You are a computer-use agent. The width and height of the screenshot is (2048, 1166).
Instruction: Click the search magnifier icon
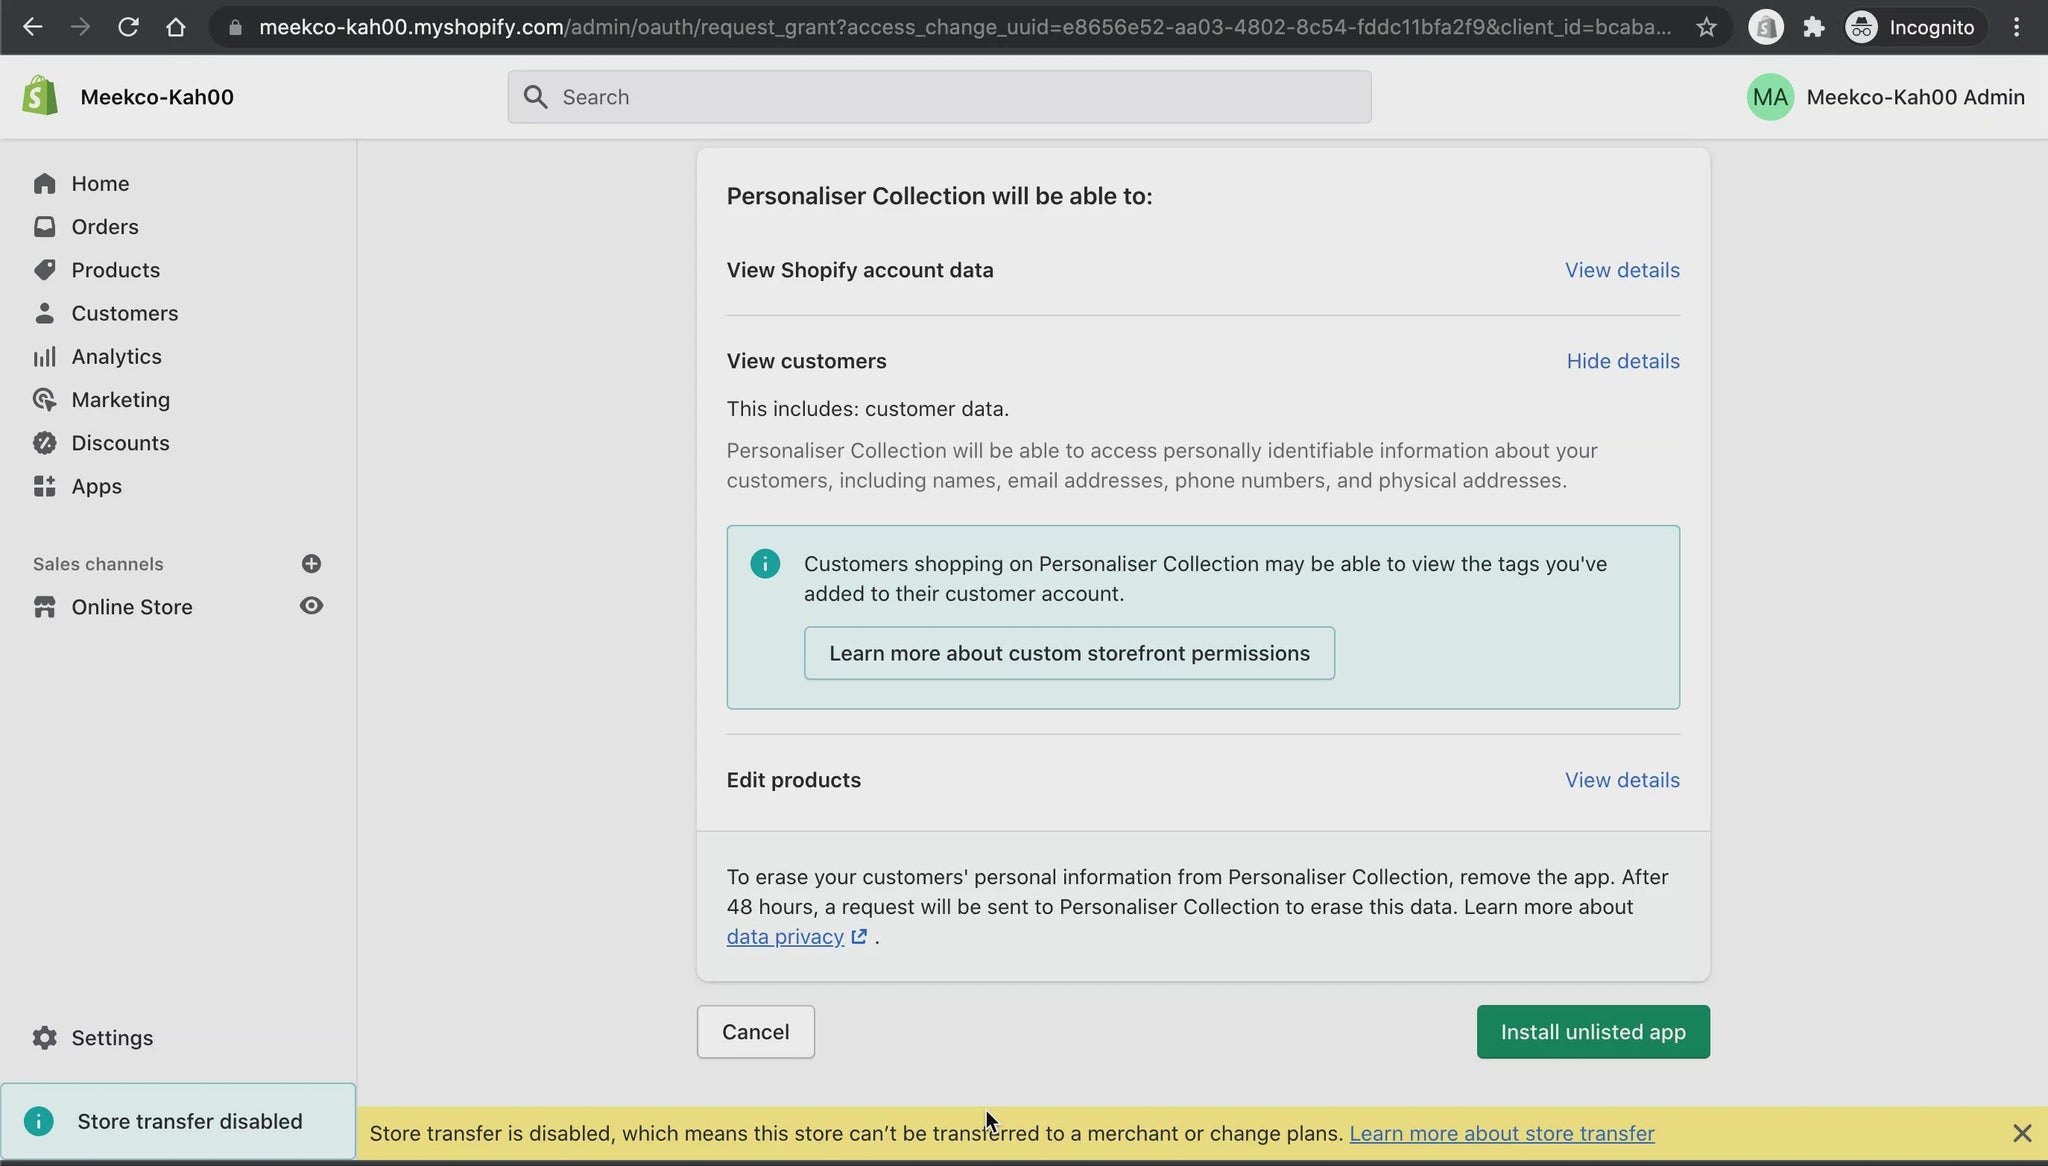(x=535, y=96)
